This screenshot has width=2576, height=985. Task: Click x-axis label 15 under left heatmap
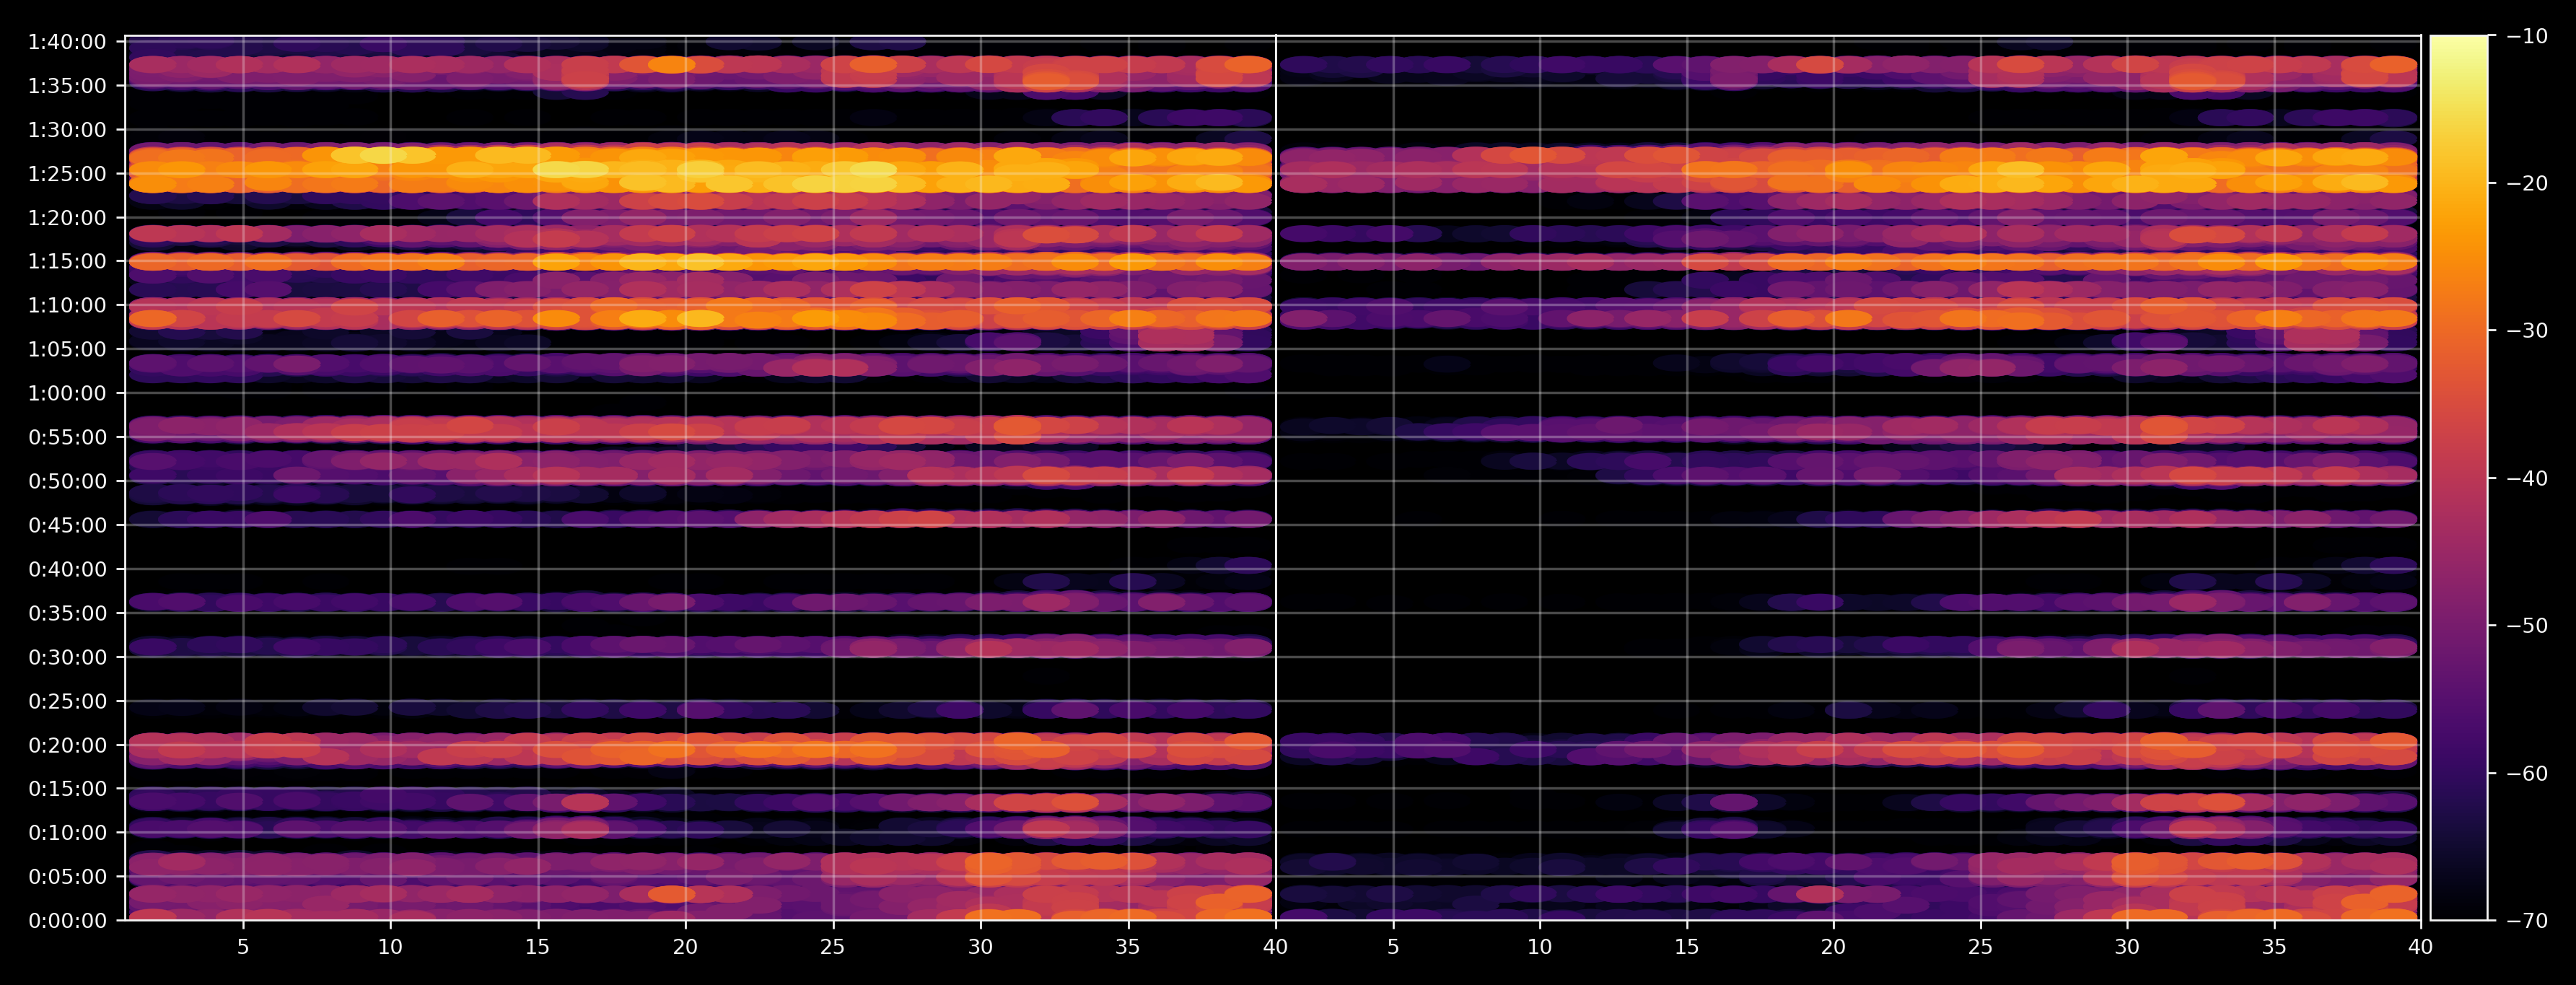tap(537, 946)
